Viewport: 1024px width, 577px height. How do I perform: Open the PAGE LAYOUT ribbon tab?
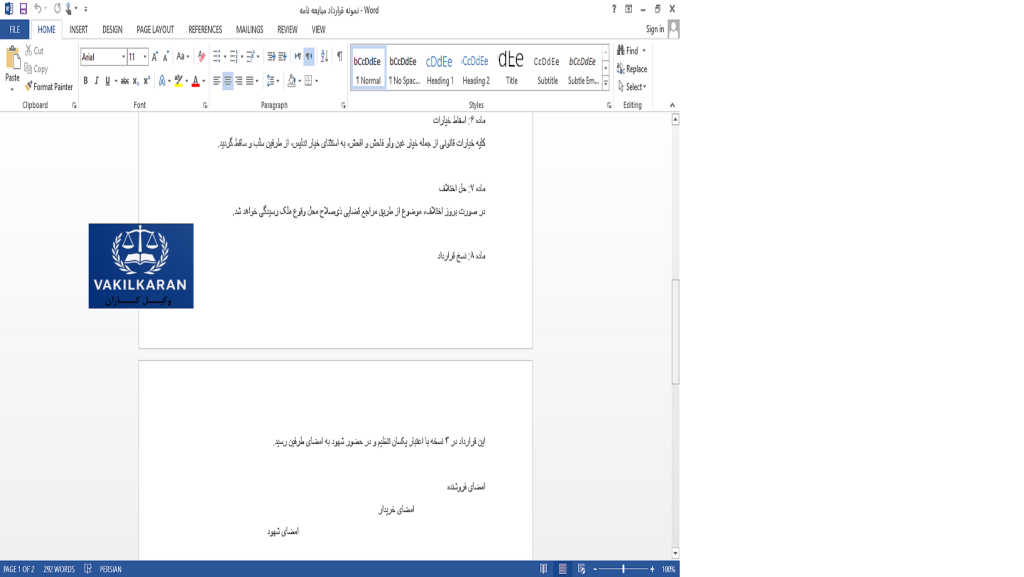click(x=155, y=30)
